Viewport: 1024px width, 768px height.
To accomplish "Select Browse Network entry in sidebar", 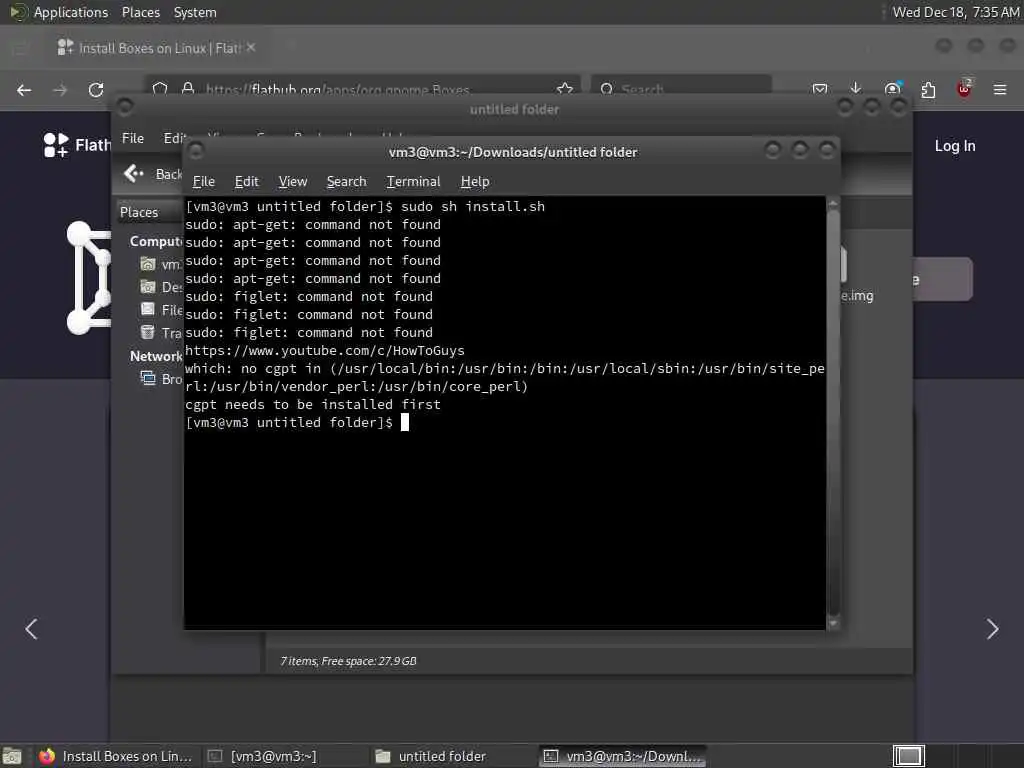I will pos(161,379).
